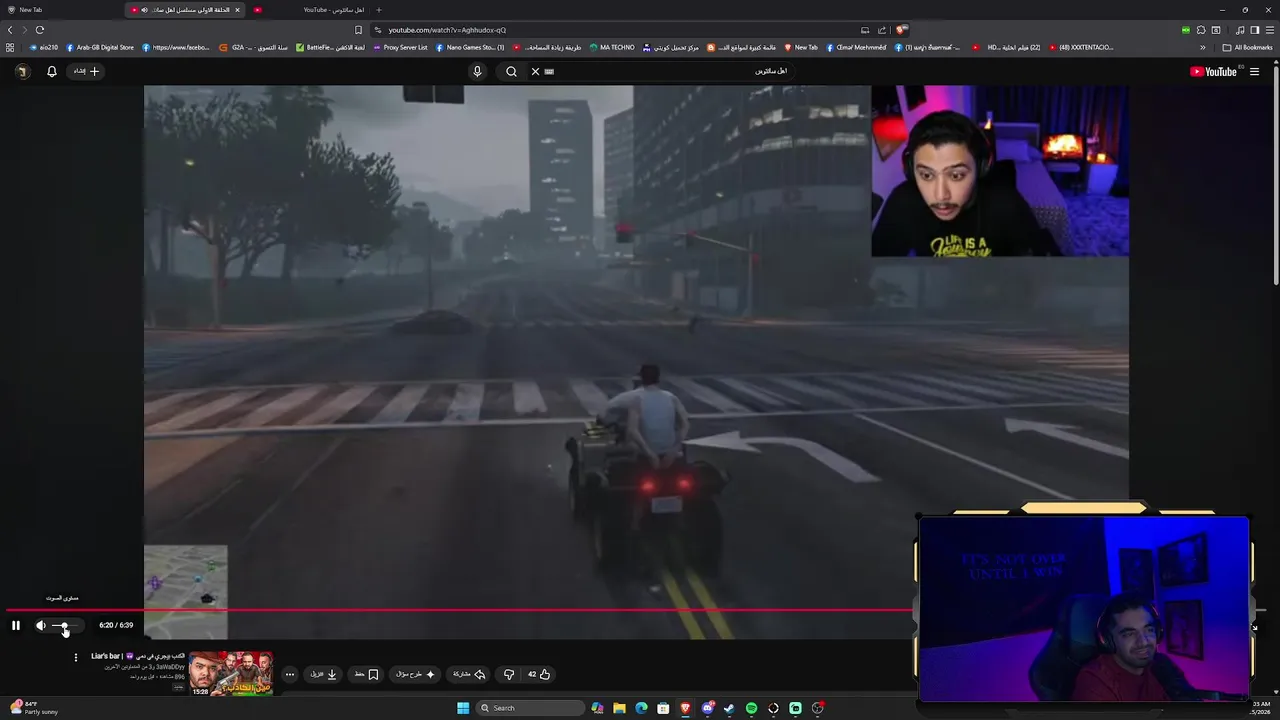Reload the page
This screenshot has height=720, width=1280.
pos(40,30)
